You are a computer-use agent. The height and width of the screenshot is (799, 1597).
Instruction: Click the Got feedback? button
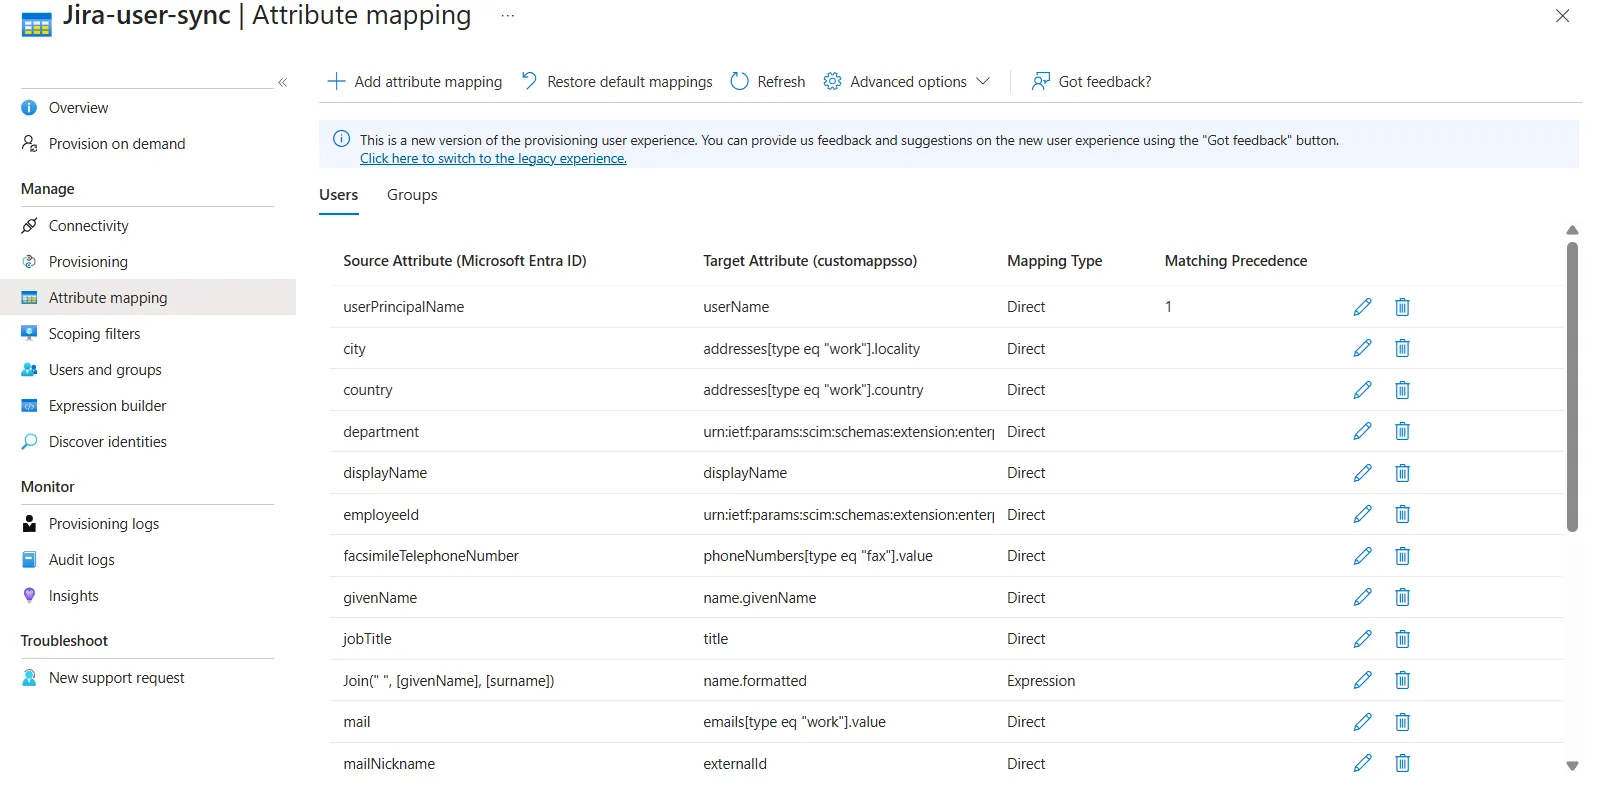(x=1092, y=82)
